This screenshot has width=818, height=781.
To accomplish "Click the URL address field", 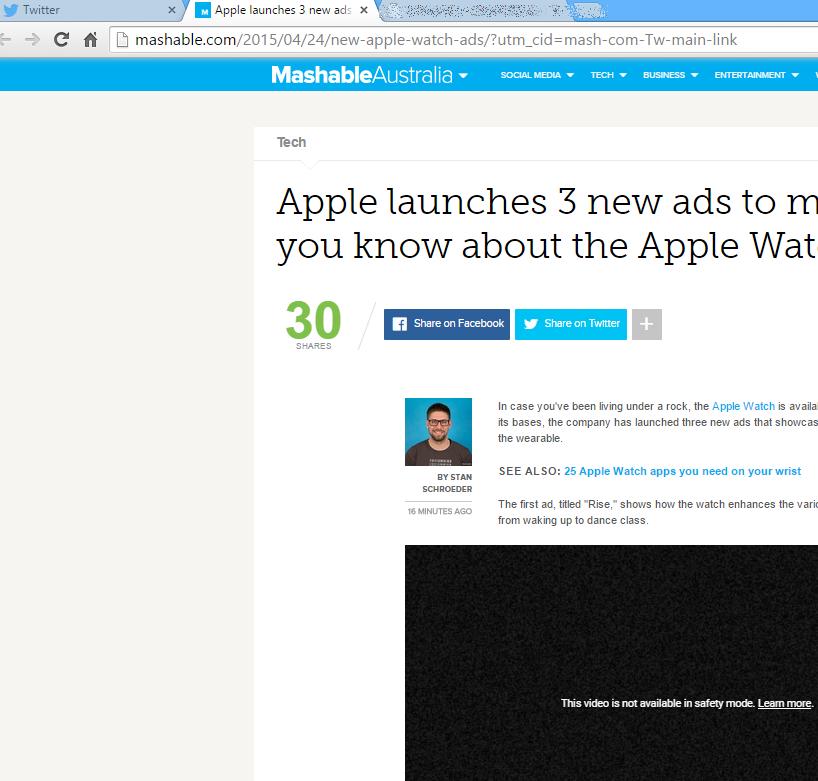I will 464,40.
